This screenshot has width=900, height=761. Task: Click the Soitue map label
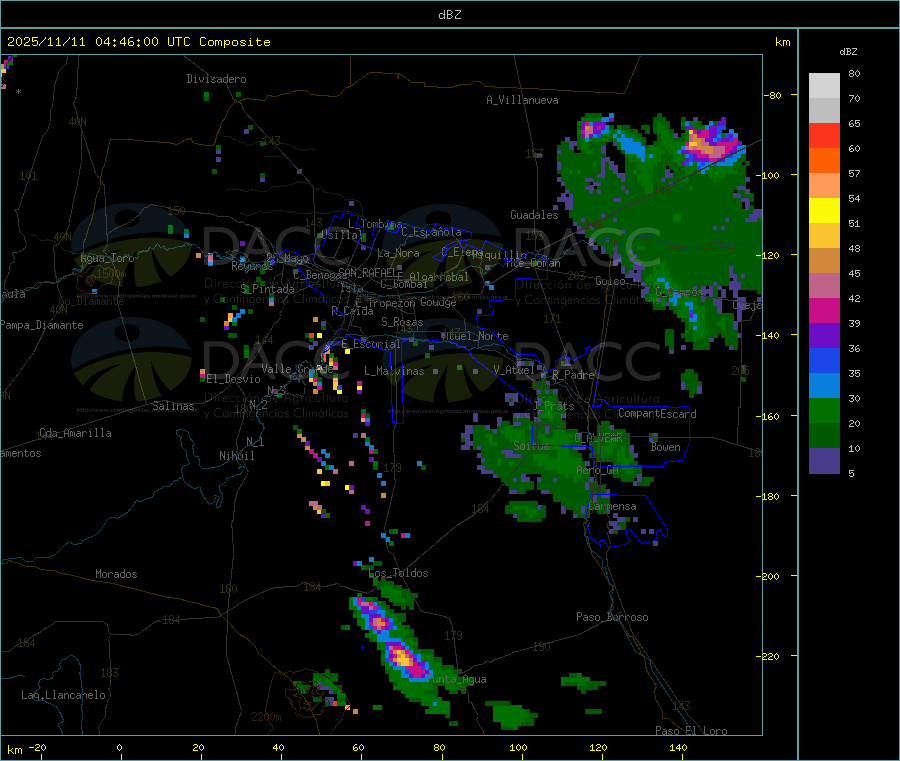531,446
